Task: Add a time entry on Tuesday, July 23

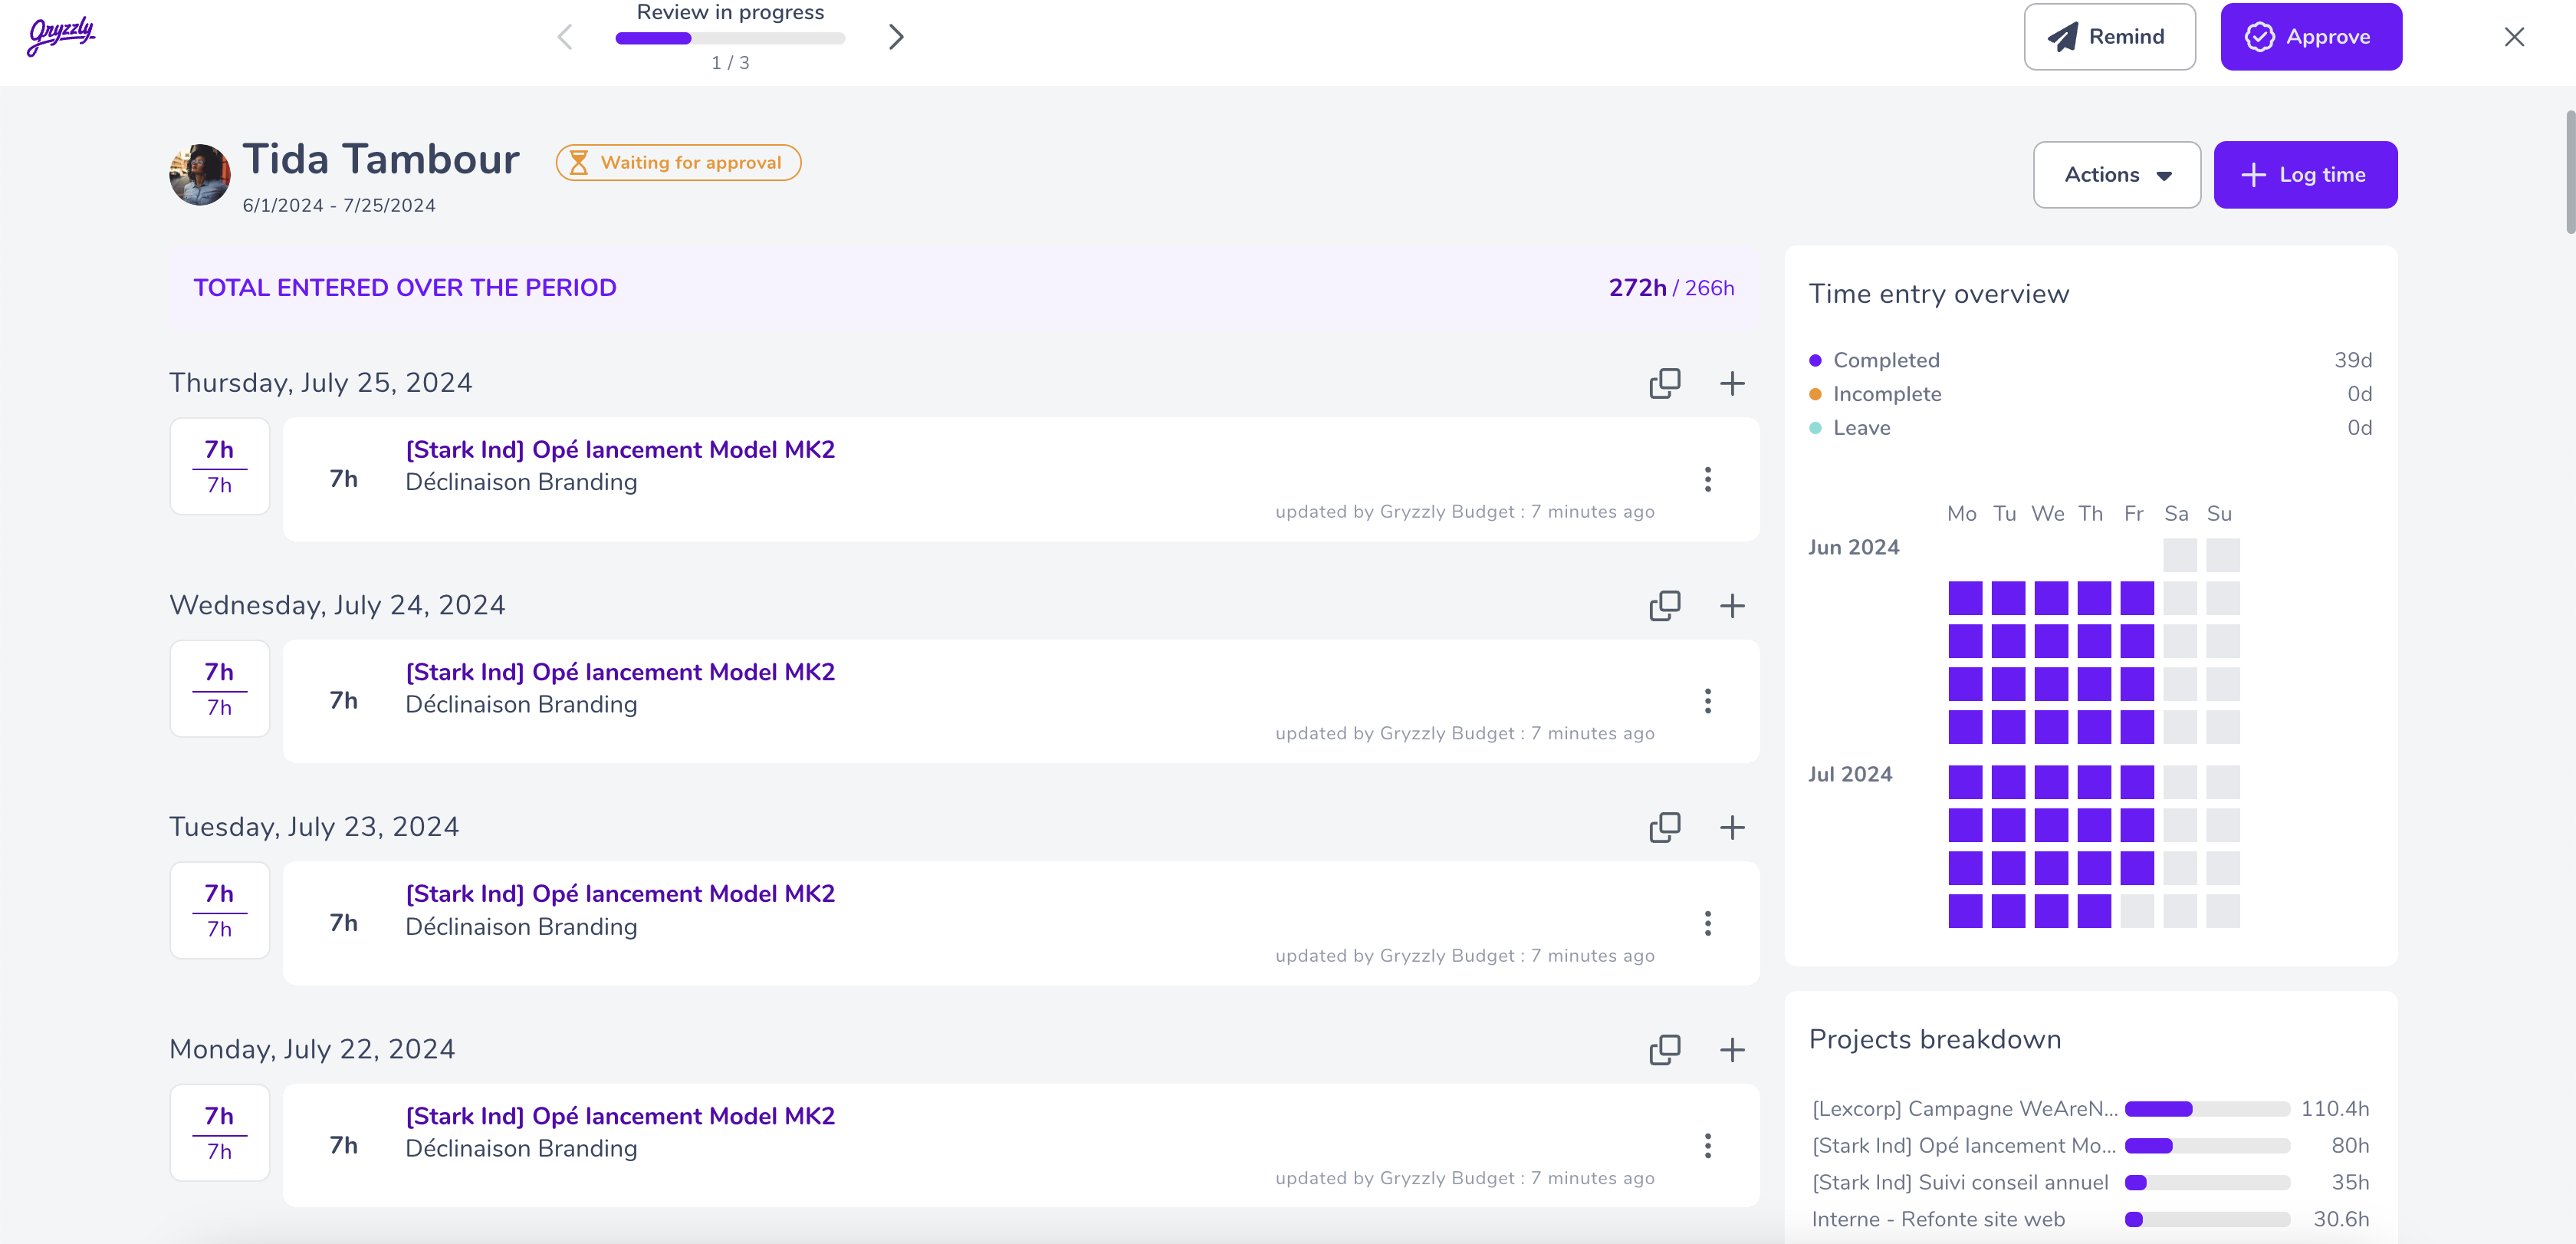Action: pyautogui.click(x=1732, y=827)
